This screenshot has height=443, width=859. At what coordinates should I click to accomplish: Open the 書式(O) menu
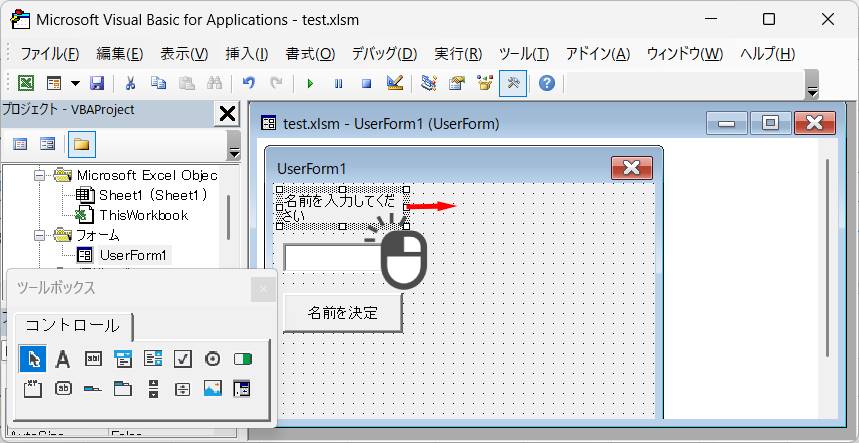310,54
